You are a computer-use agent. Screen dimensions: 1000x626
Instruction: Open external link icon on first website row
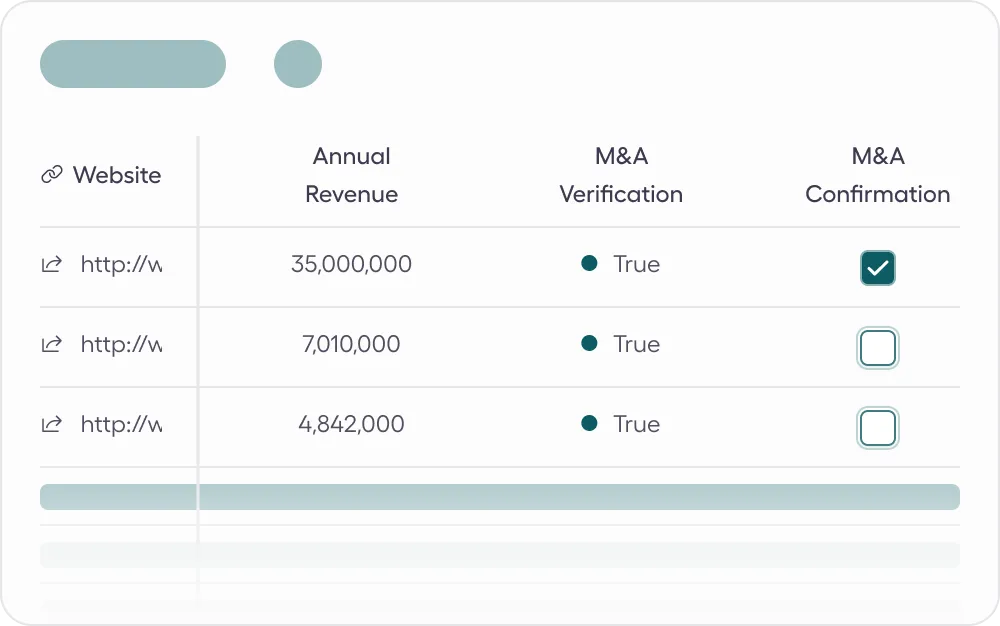tap(51, 264)
